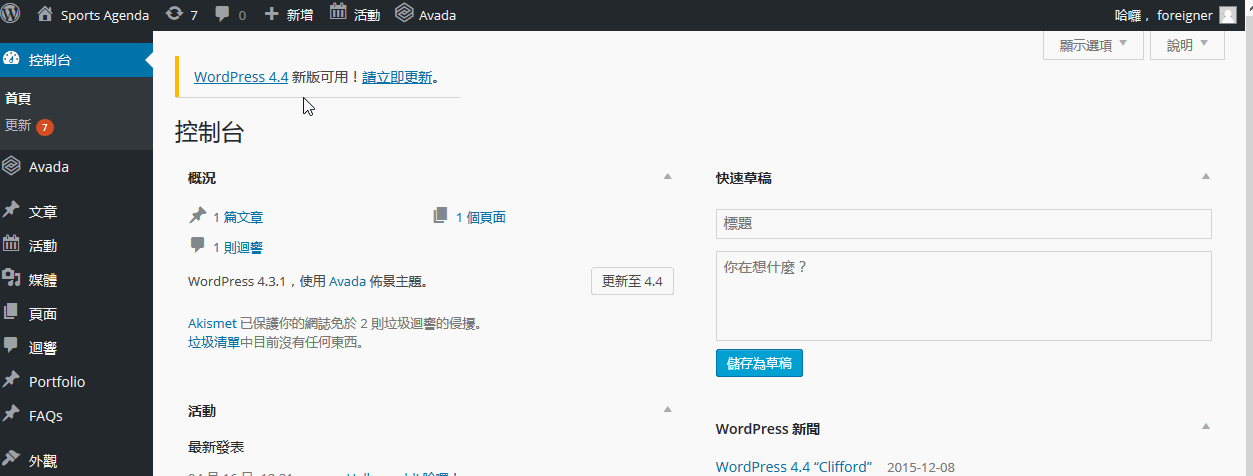The image size is (1253, 476).
Task: Collapse the 快速草稿 panel with its arrow
Action: (1205, 177)
